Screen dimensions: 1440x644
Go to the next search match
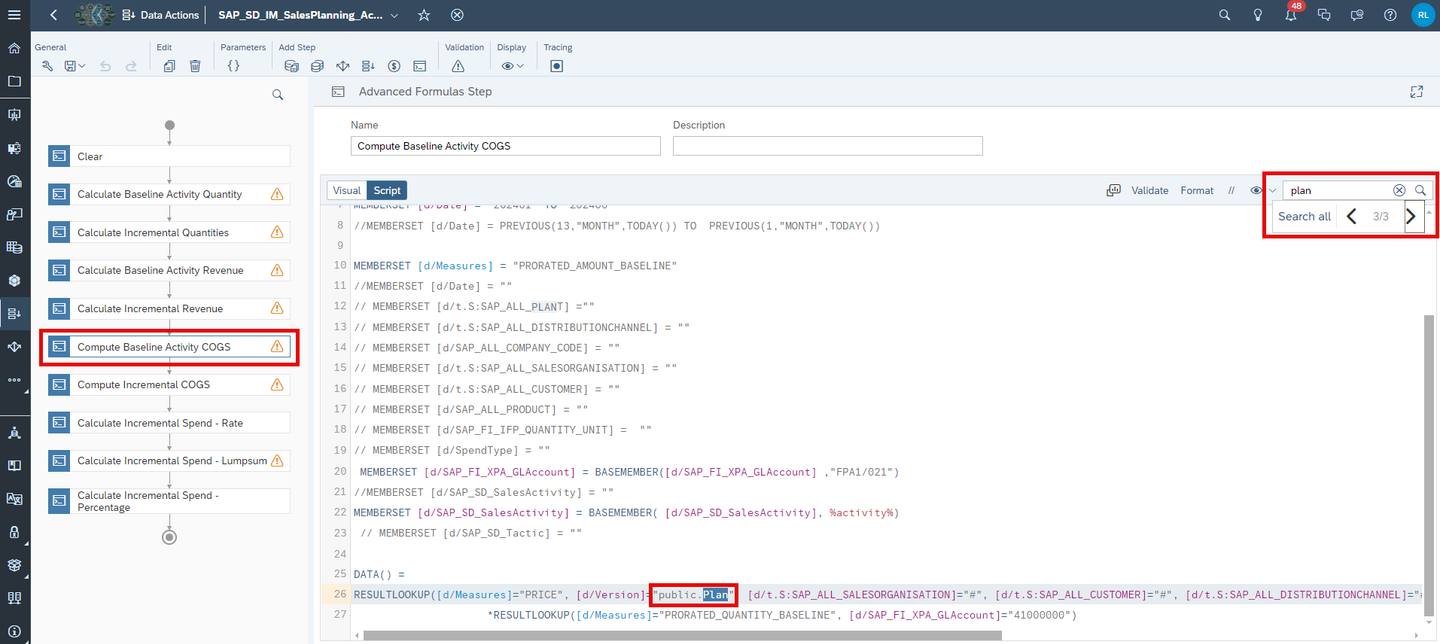[x=1412, y=216]
